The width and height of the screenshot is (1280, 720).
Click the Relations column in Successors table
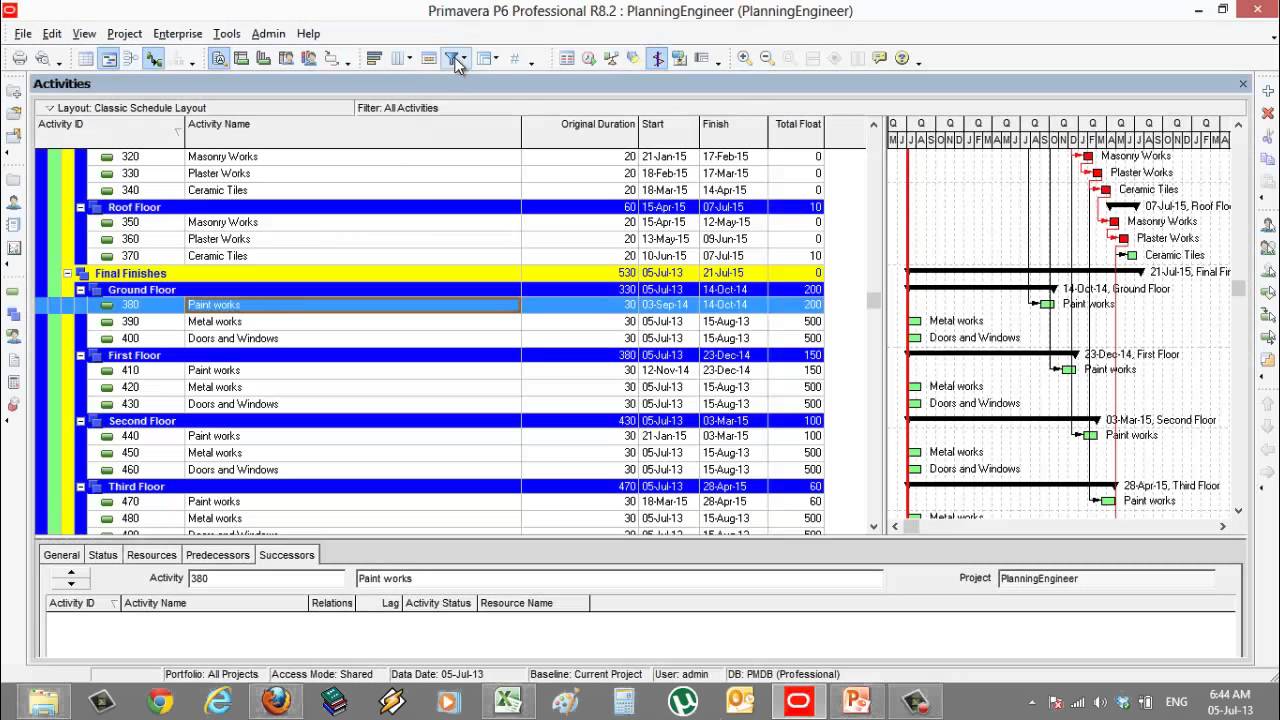332,603
